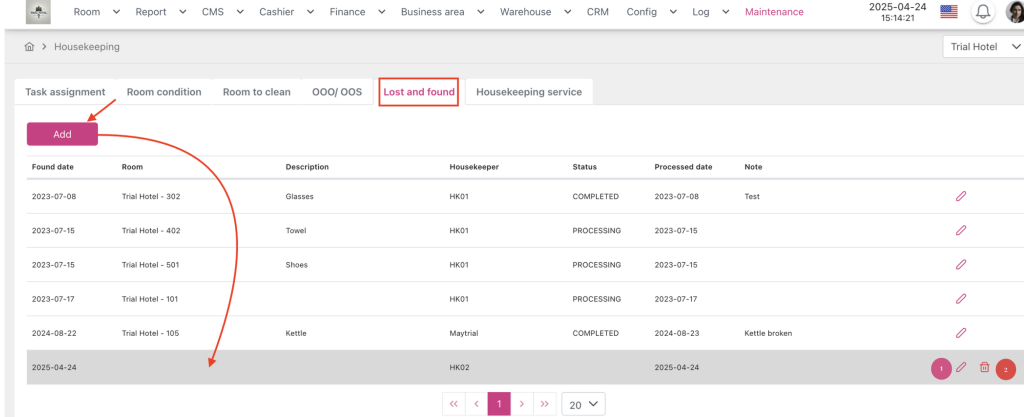Switch to Task assignment tab
1024x417 pixels.
65,92
